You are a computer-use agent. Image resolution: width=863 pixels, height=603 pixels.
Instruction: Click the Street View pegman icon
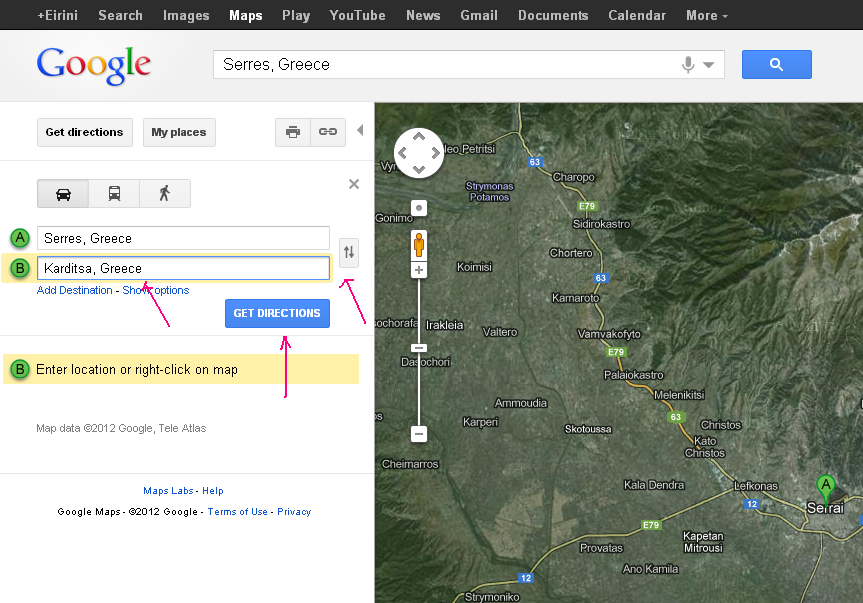419,245
